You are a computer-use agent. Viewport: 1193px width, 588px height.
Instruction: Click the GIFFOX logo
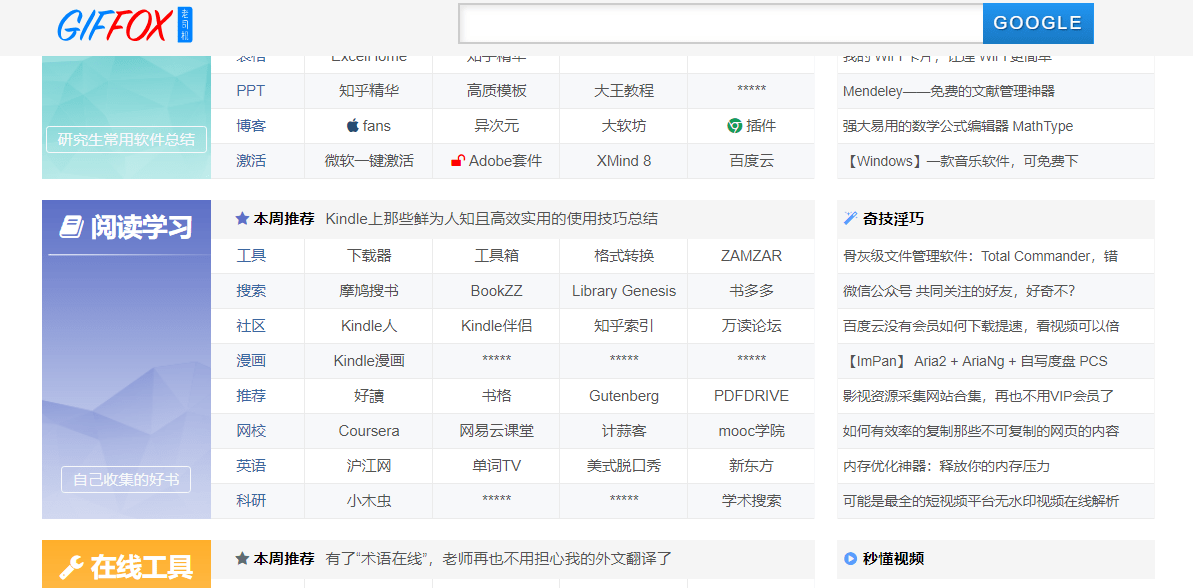point(126,25)
